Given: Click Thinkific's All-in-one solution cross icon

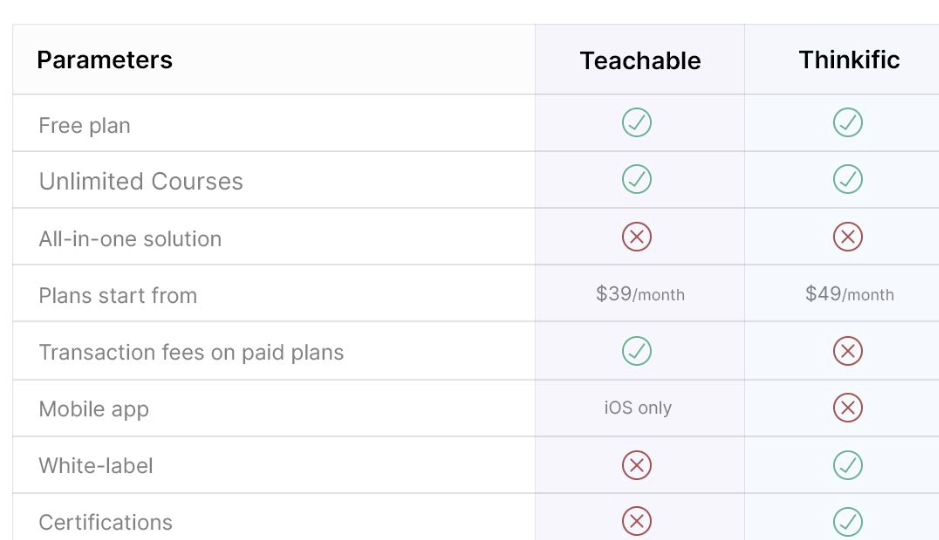Looking at the screenshot, I should pyautogui.click(x=848, y=236).
